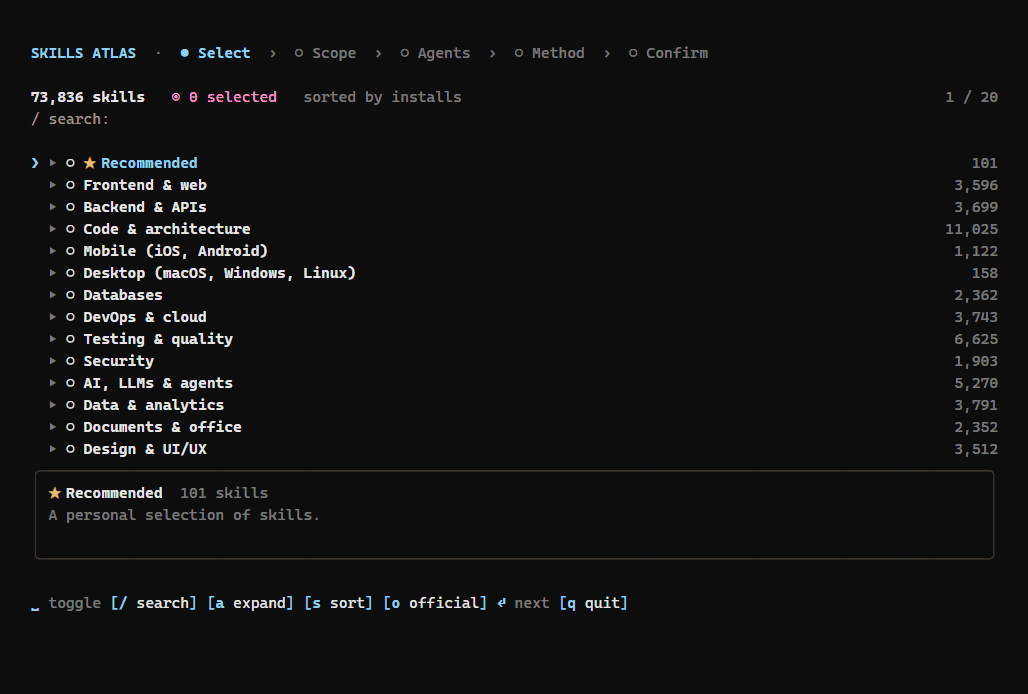Toggle the Security selection circle
1028x694 pixels.
(x=70, y=361)
